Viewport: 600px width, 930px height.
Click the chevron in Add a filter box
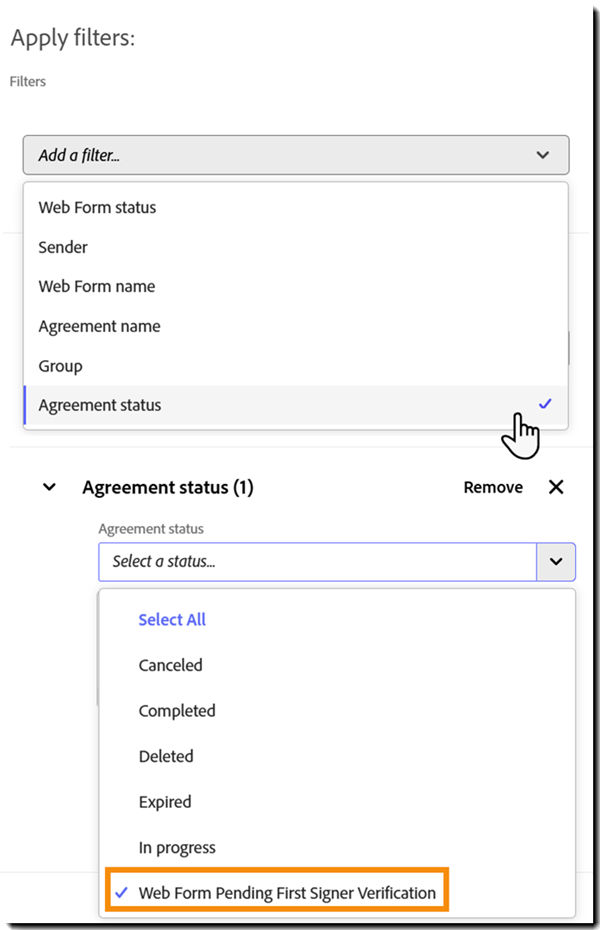pos(542,155)
